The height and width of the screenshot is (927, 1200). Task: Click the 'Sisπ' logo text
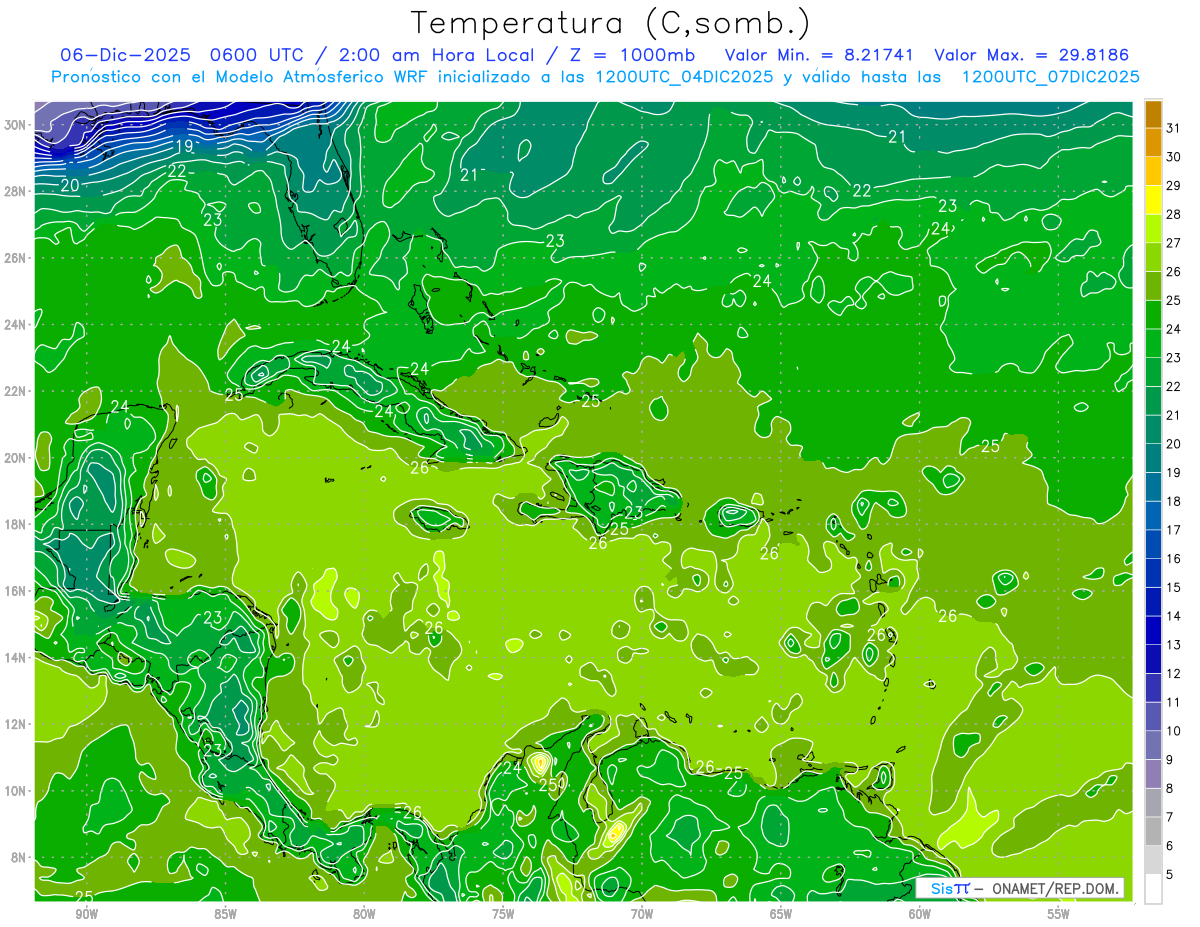point(949,888)
